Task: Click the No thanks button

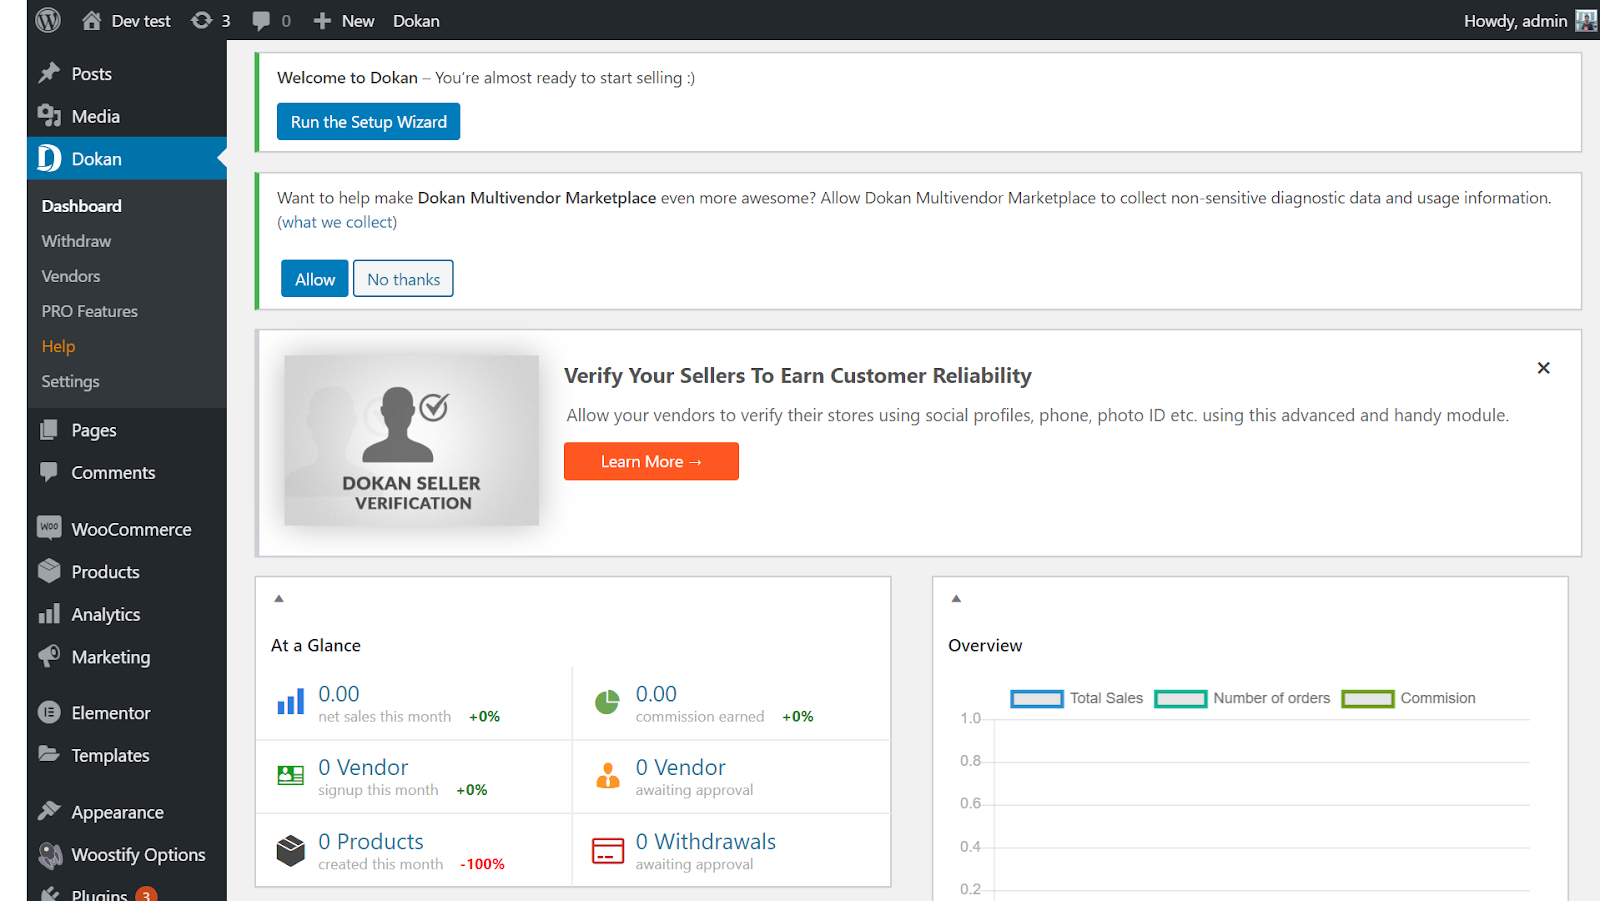Action: 403,279
